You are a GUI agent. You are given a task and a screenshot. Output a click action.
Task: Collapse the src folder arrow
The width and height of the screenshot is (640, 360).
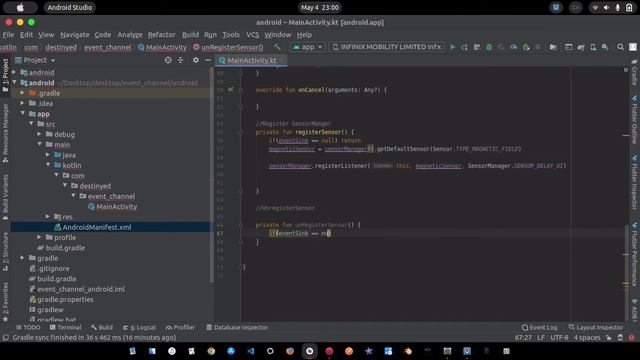(x=31, y=124)
